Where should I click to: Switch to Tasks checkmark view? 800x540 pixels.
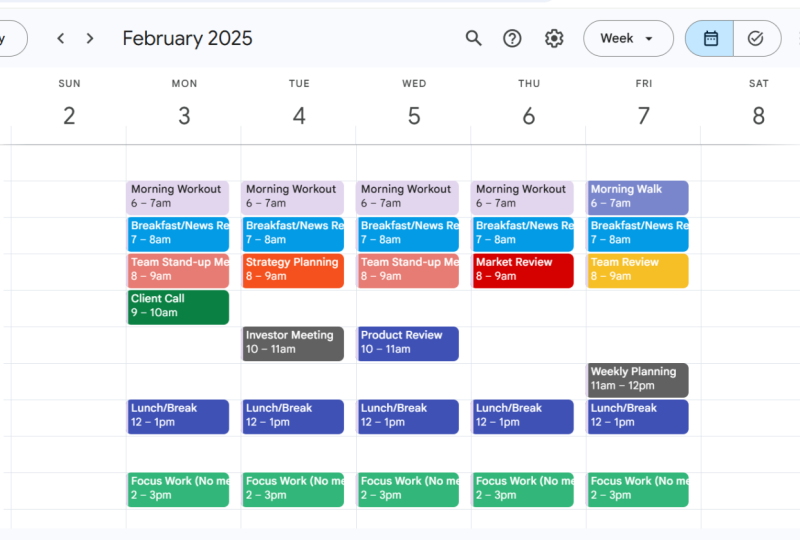point(757,38)
